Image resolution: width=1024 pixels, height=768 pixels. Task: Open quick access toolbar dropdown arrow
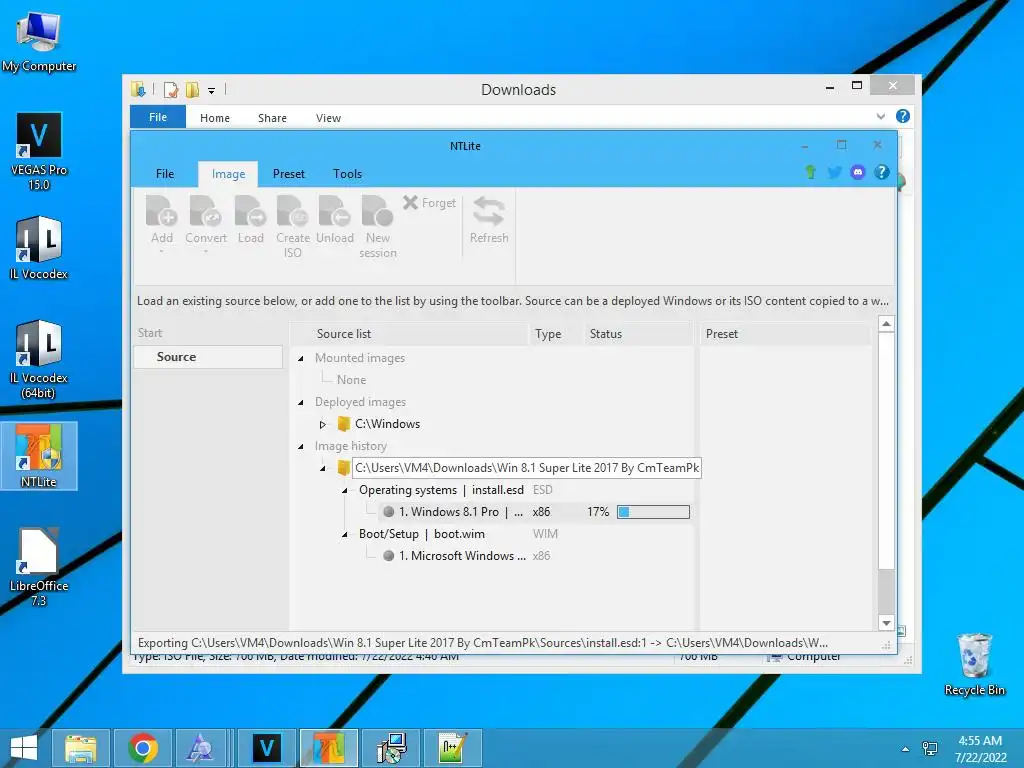click(212, 91)
